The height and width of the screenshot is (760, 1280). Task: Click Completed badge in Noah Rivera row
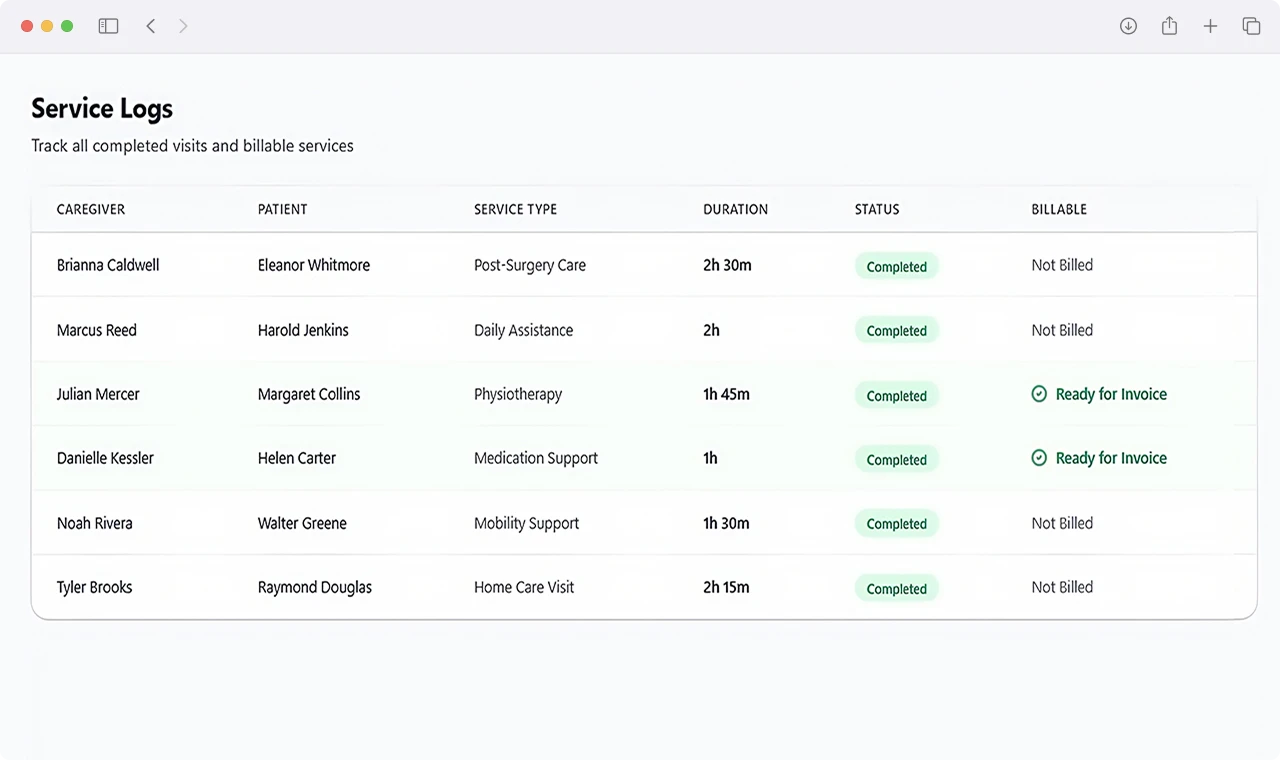(897, 523)
